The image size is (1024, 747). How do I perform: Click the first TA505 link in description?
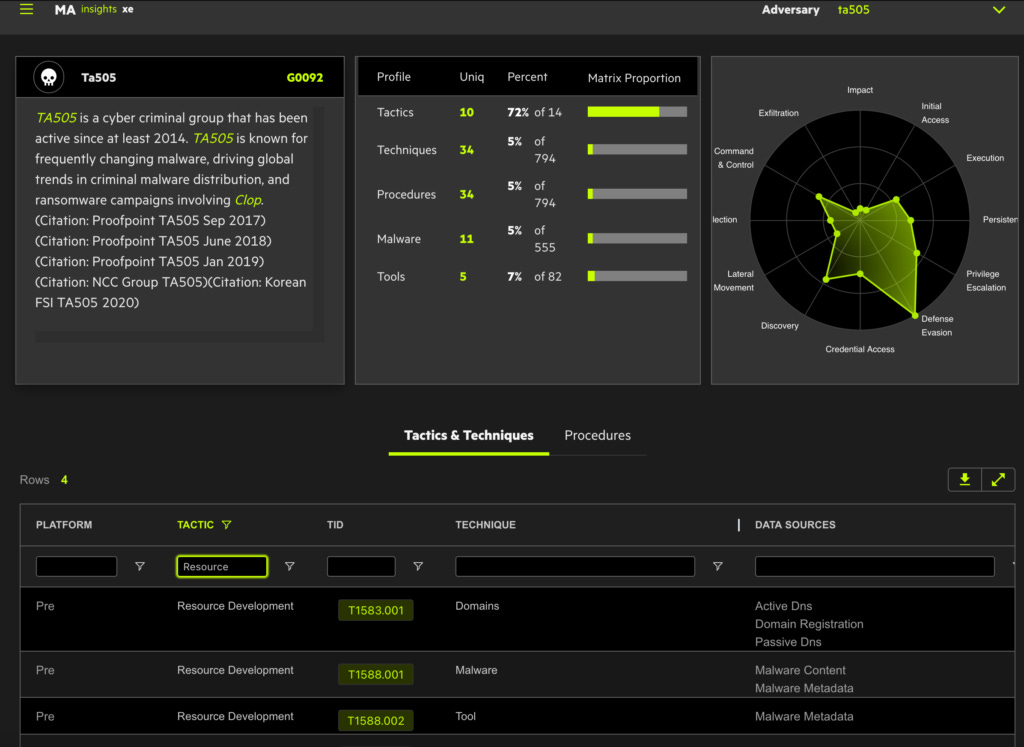point(56,118)
